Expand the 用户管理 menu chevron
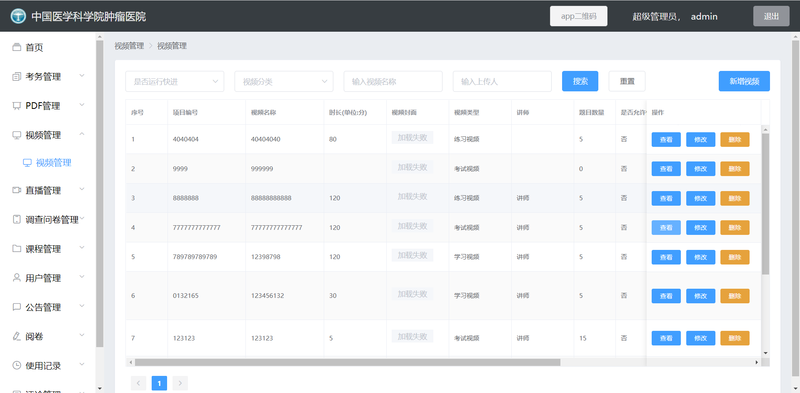Viewport: 800px width, 393px height. click(82, 277)
